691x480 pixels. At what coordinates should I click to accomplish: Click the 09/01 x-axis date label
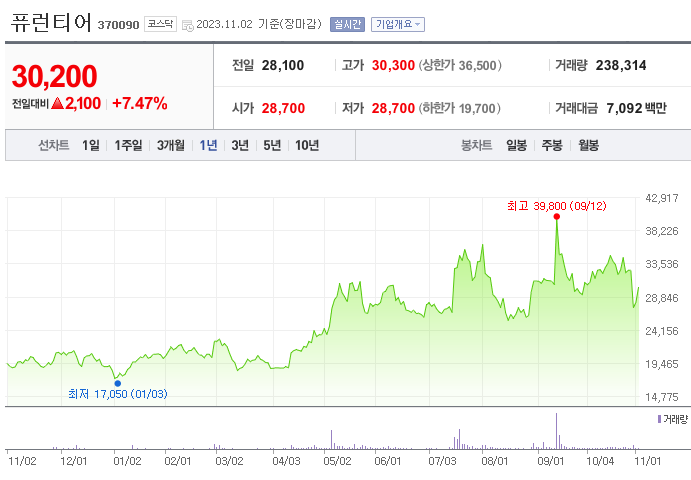pos(551,461)
